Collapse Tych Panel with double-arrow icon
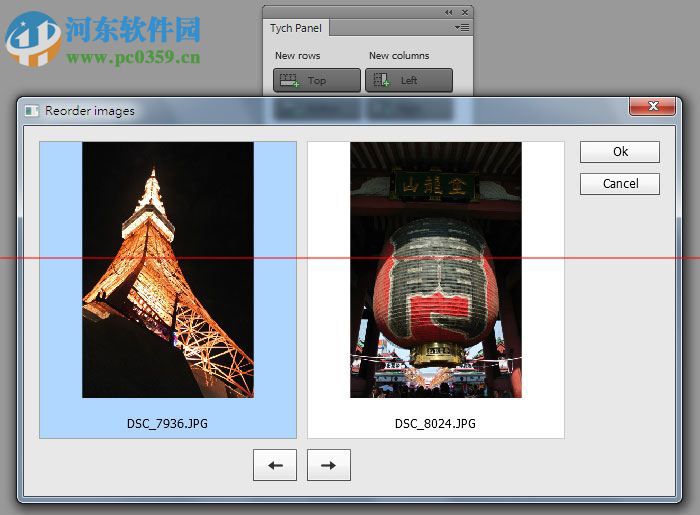The width and height of the screenshot is (700, 515). point(449,12)
